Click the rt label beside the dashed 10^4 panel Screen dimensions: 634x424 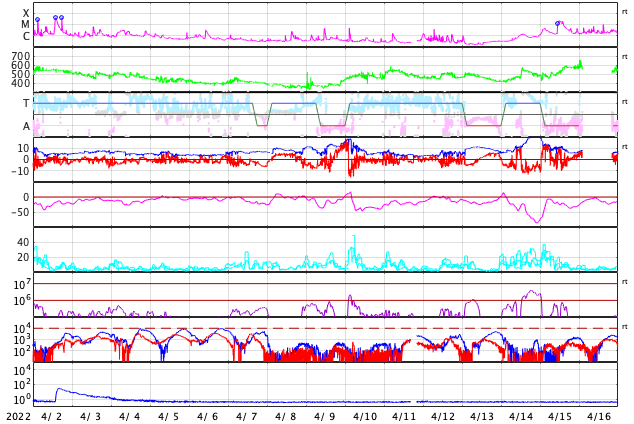(x=625, y=327)
